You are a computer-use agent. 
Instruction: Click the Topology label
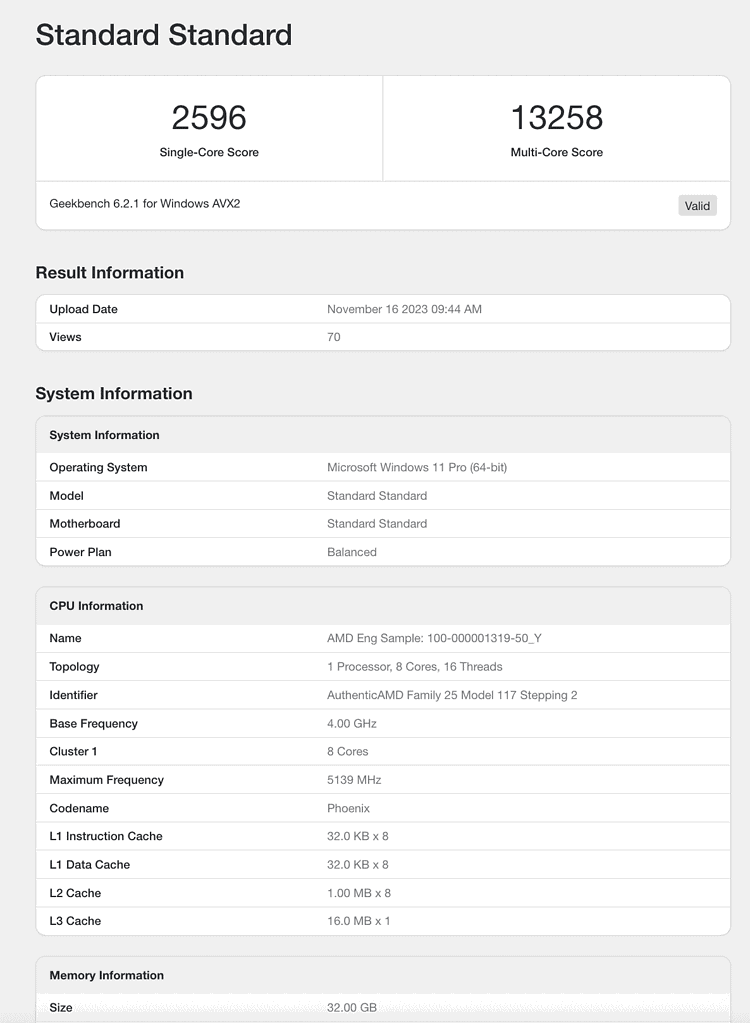click(74, 667)
